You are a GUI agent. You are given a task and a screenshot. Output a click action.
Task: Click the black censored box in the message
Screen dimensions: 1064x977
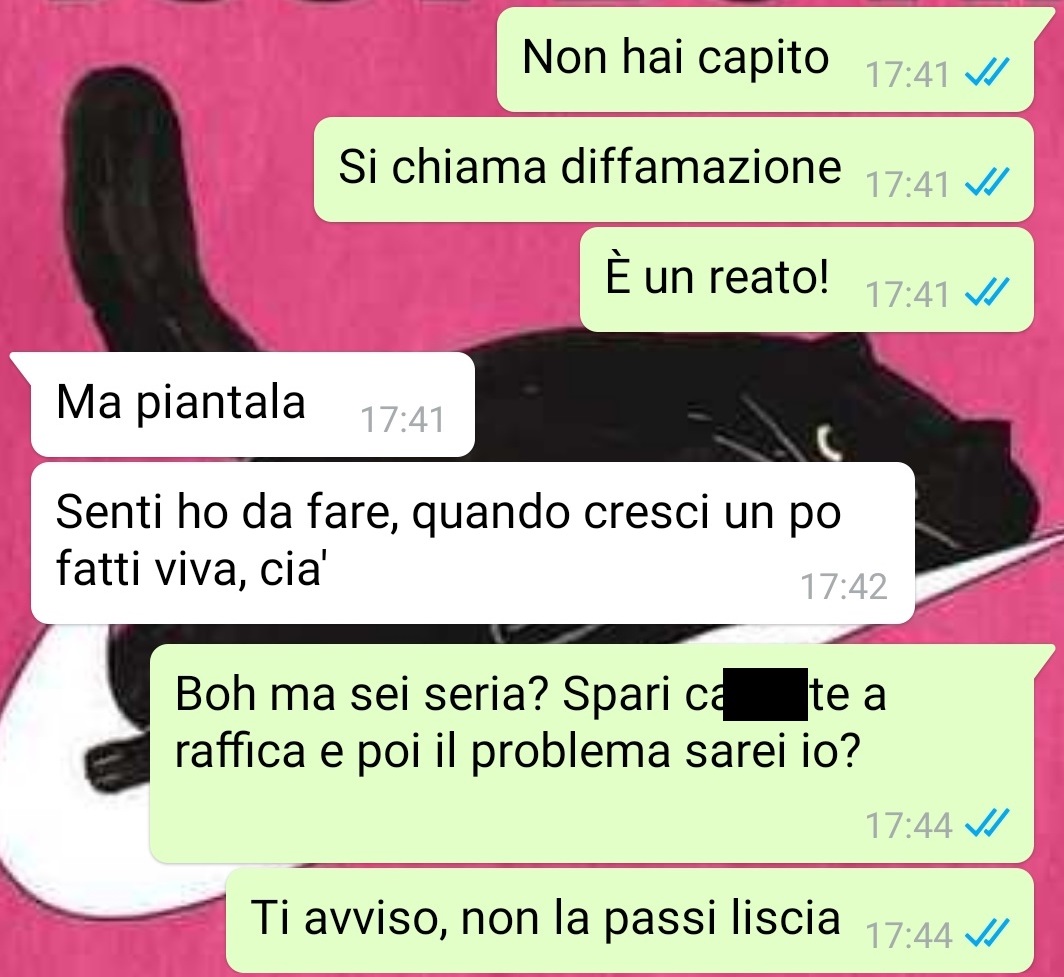[765, 694]
